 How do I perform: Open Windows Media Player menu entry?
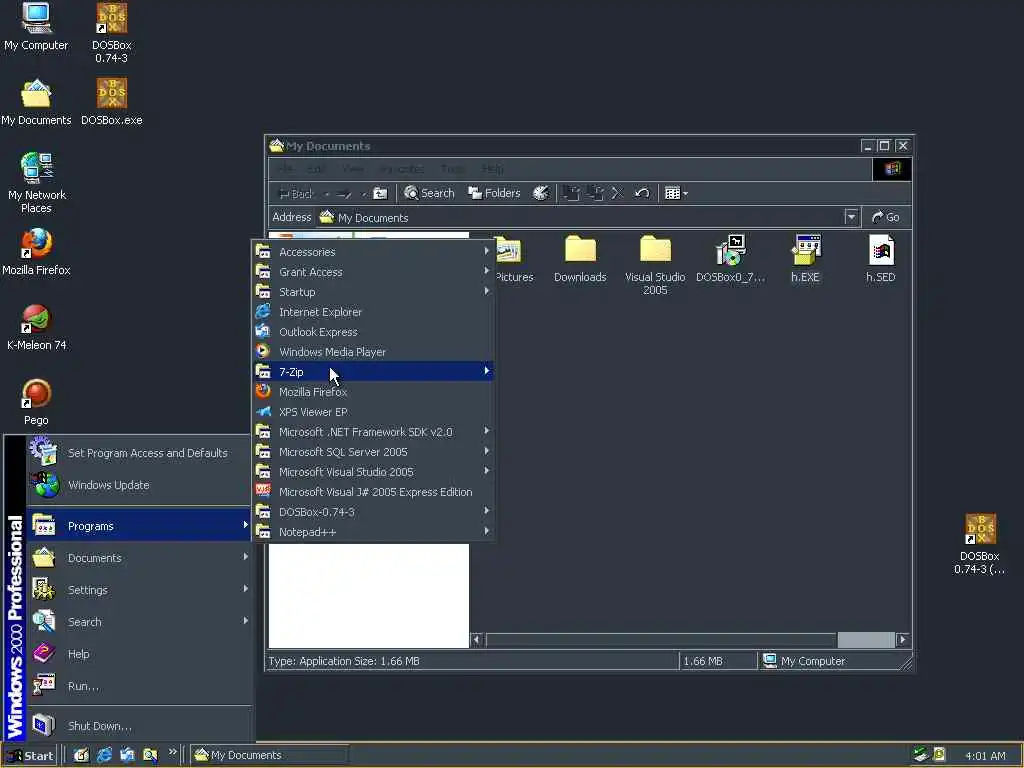coord(373,352)
